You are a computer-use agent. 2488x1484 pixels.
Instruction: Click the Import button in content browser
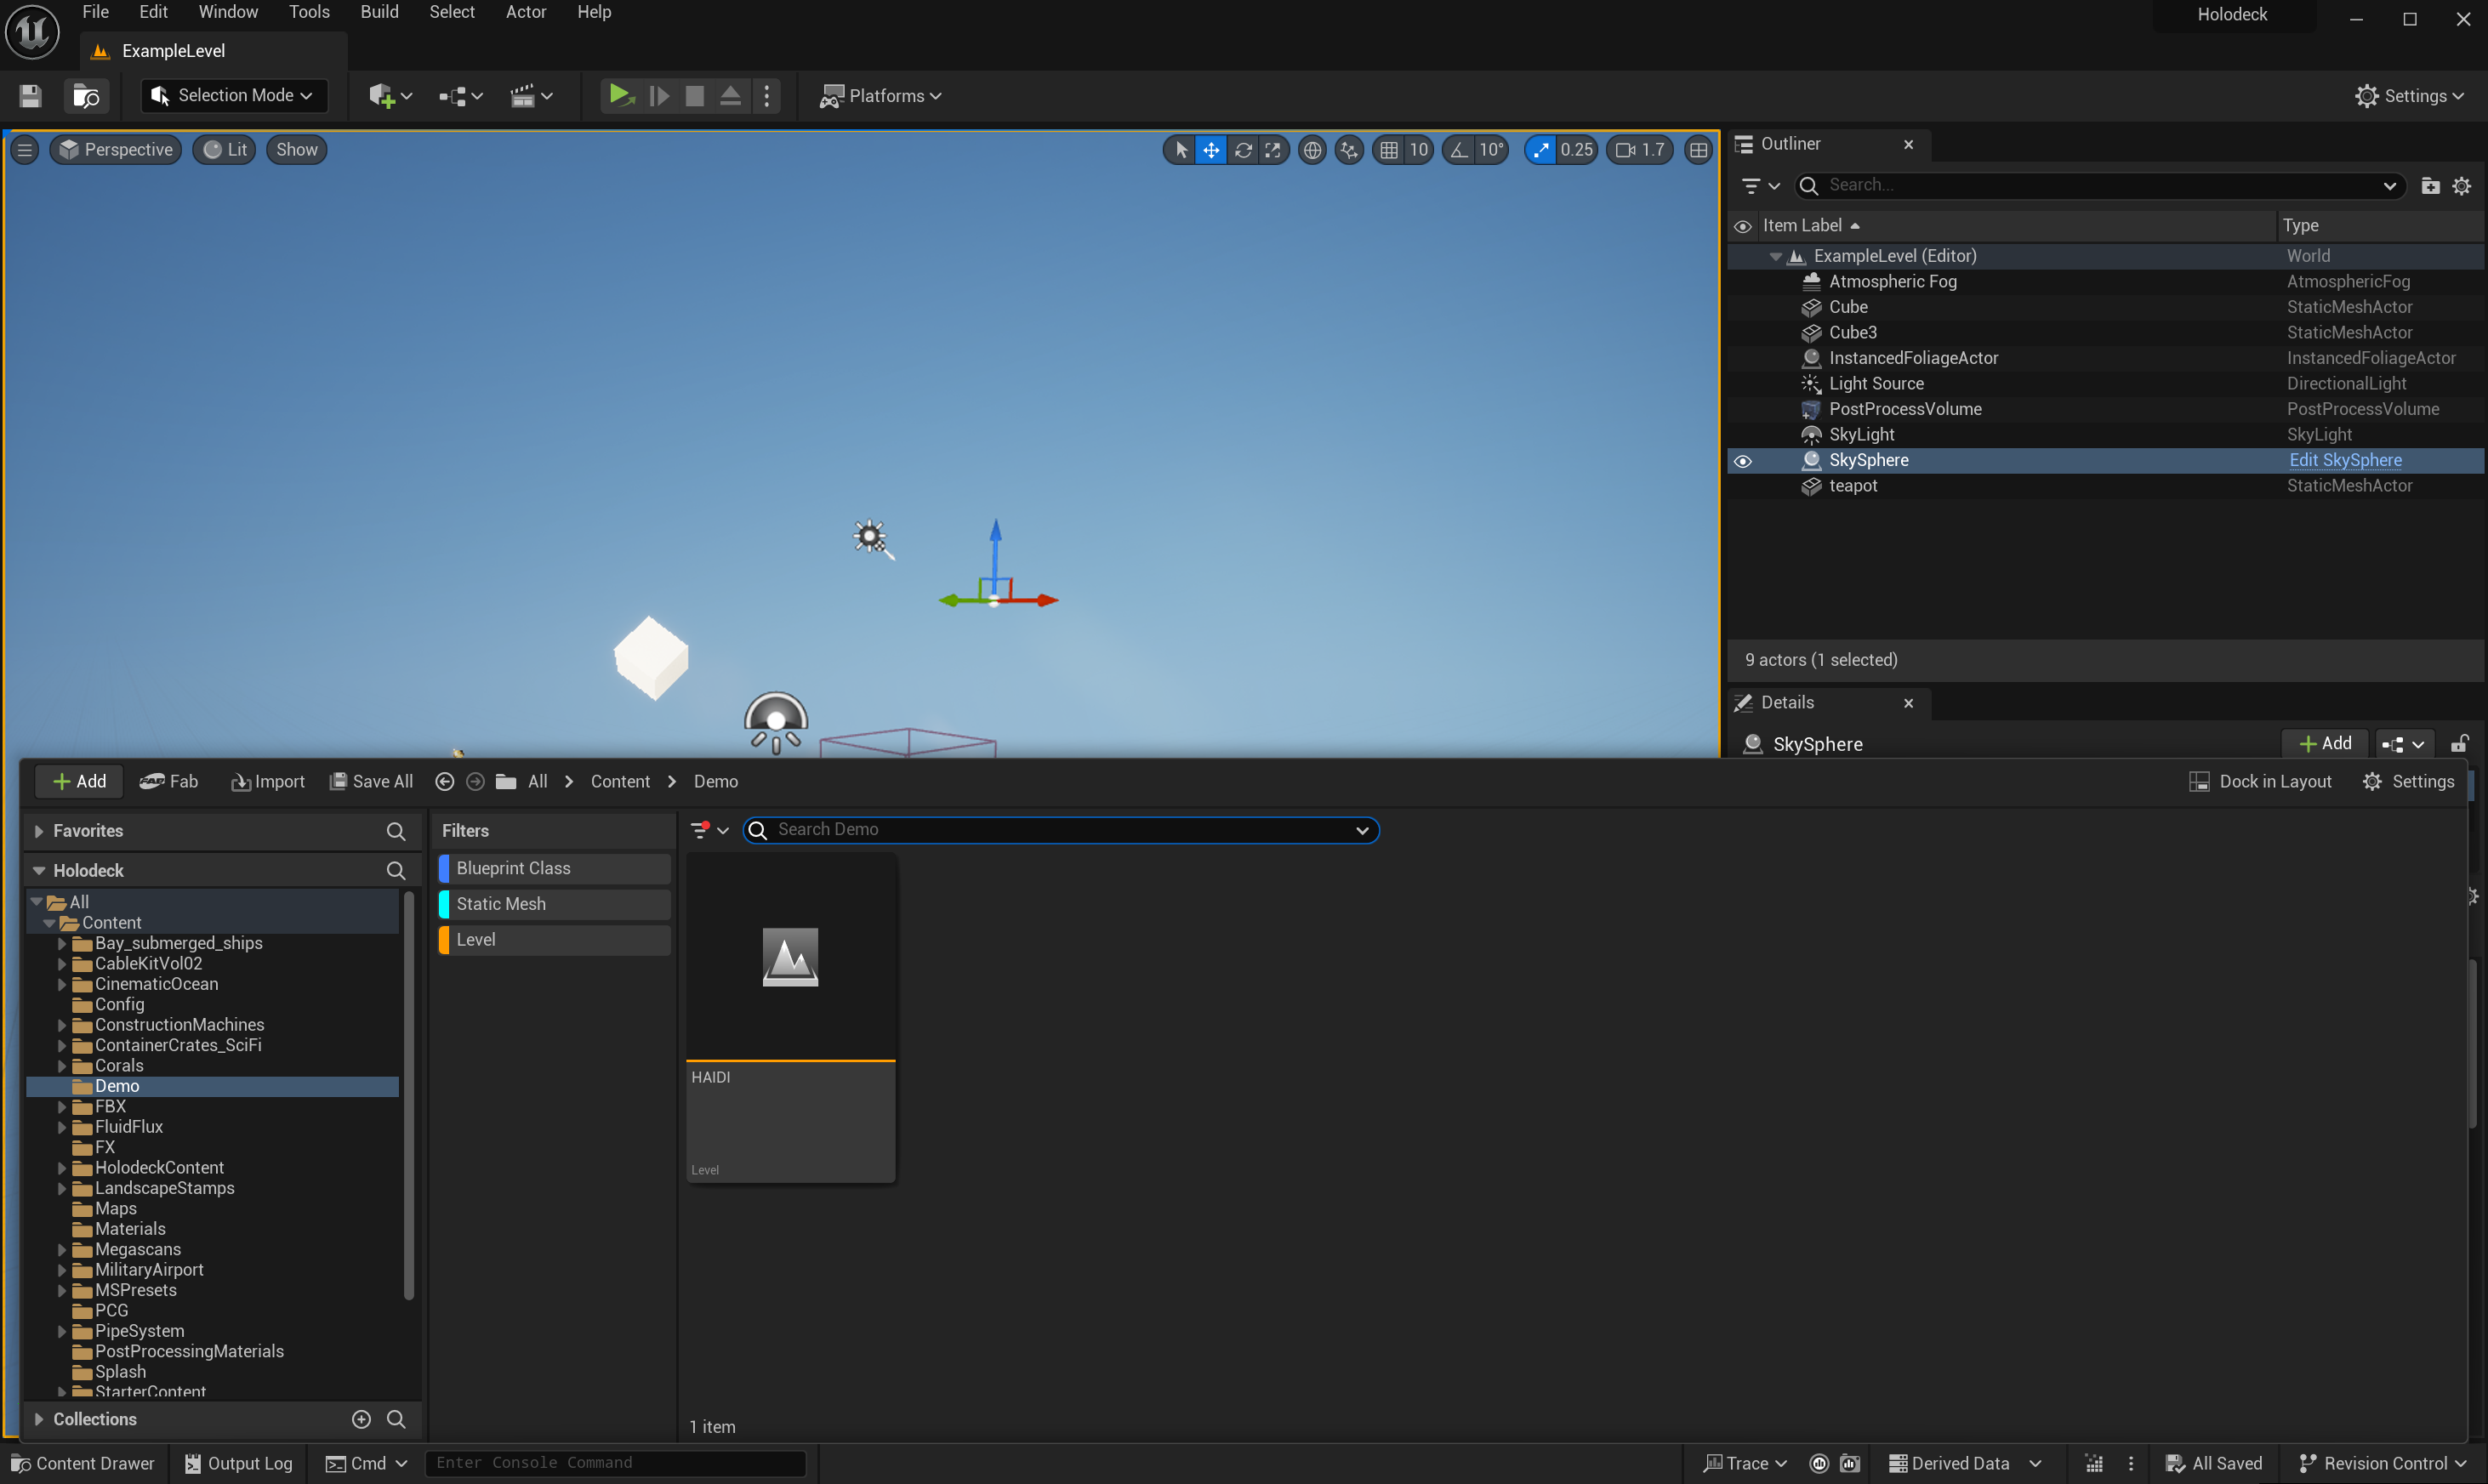pyautogui.click(x=268, y=781)
